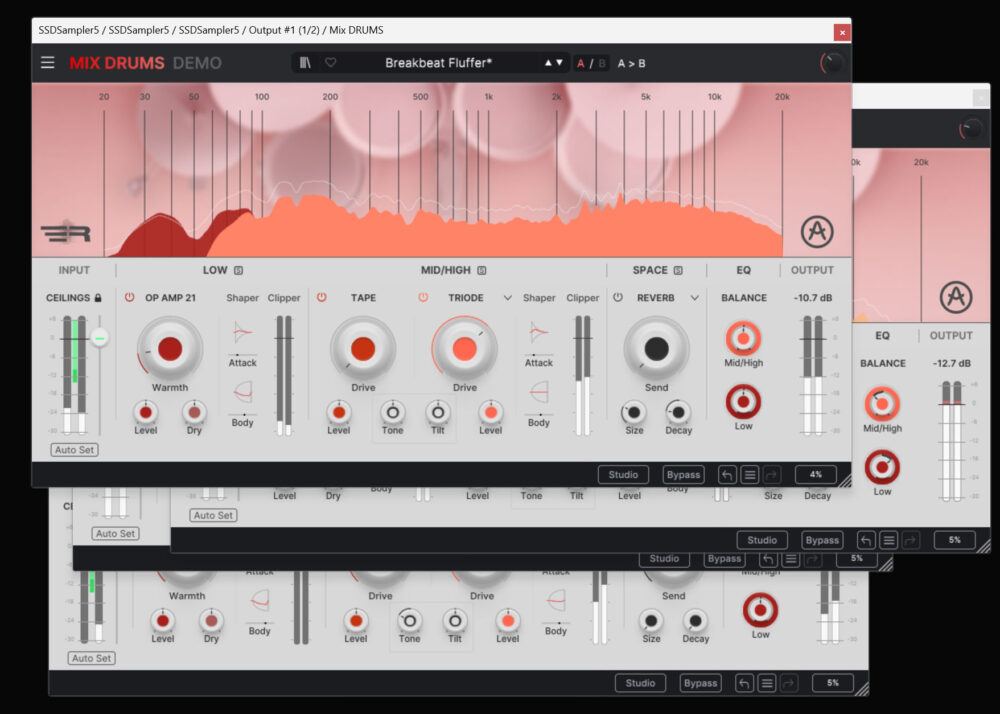Click the LOW section header label
The height and width of the screenshot is (714, 1000).
(215, 270)
